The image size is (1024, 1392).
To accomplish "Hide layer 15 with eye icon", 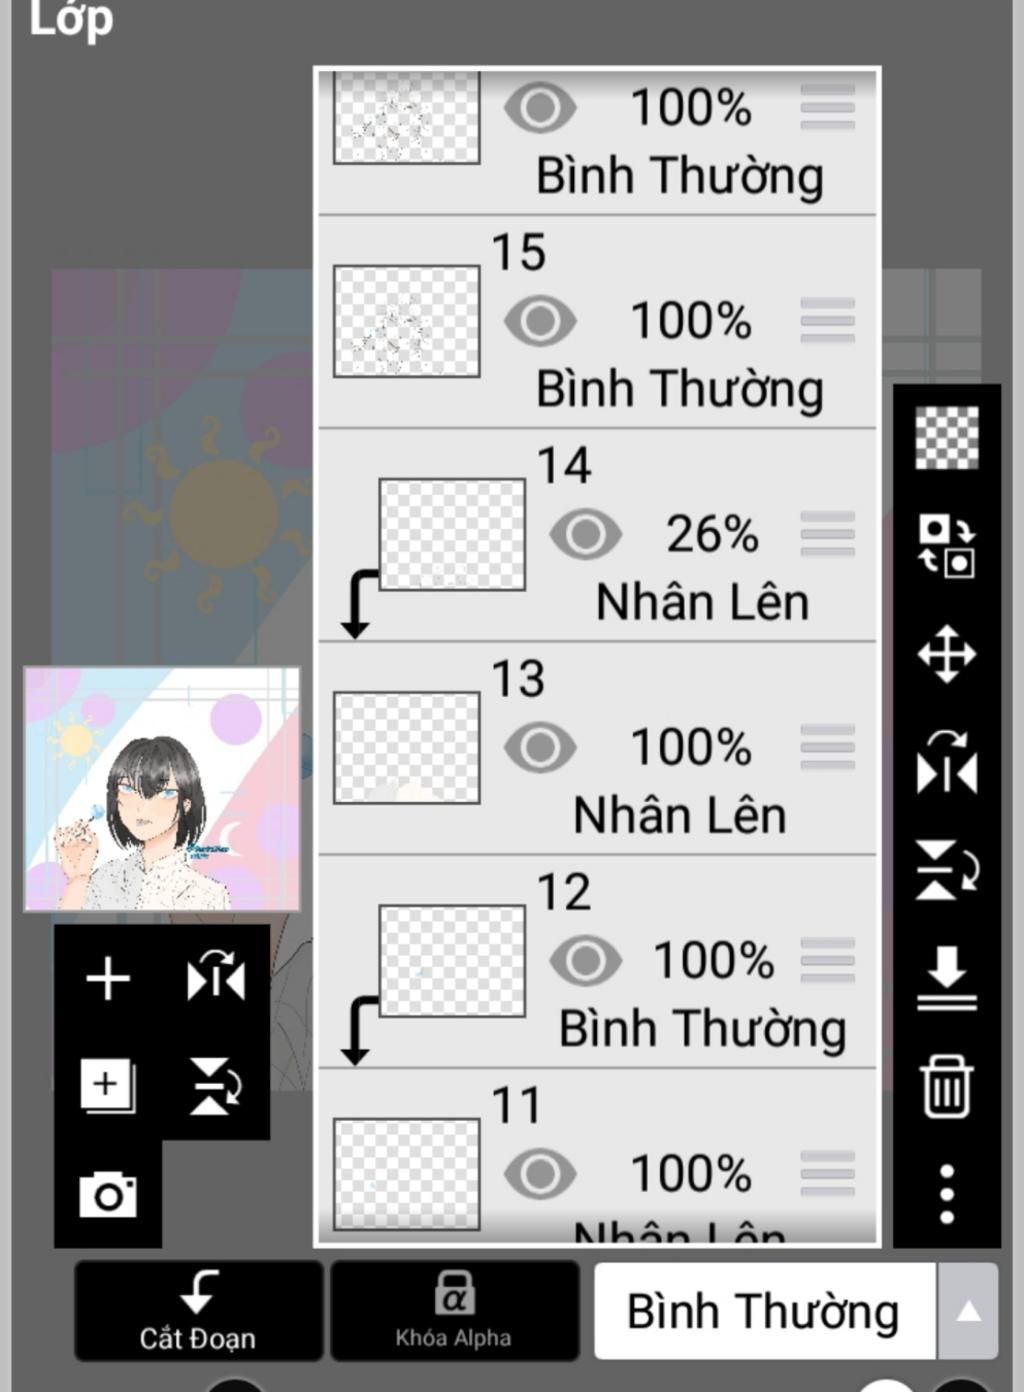I will point(540,321).
